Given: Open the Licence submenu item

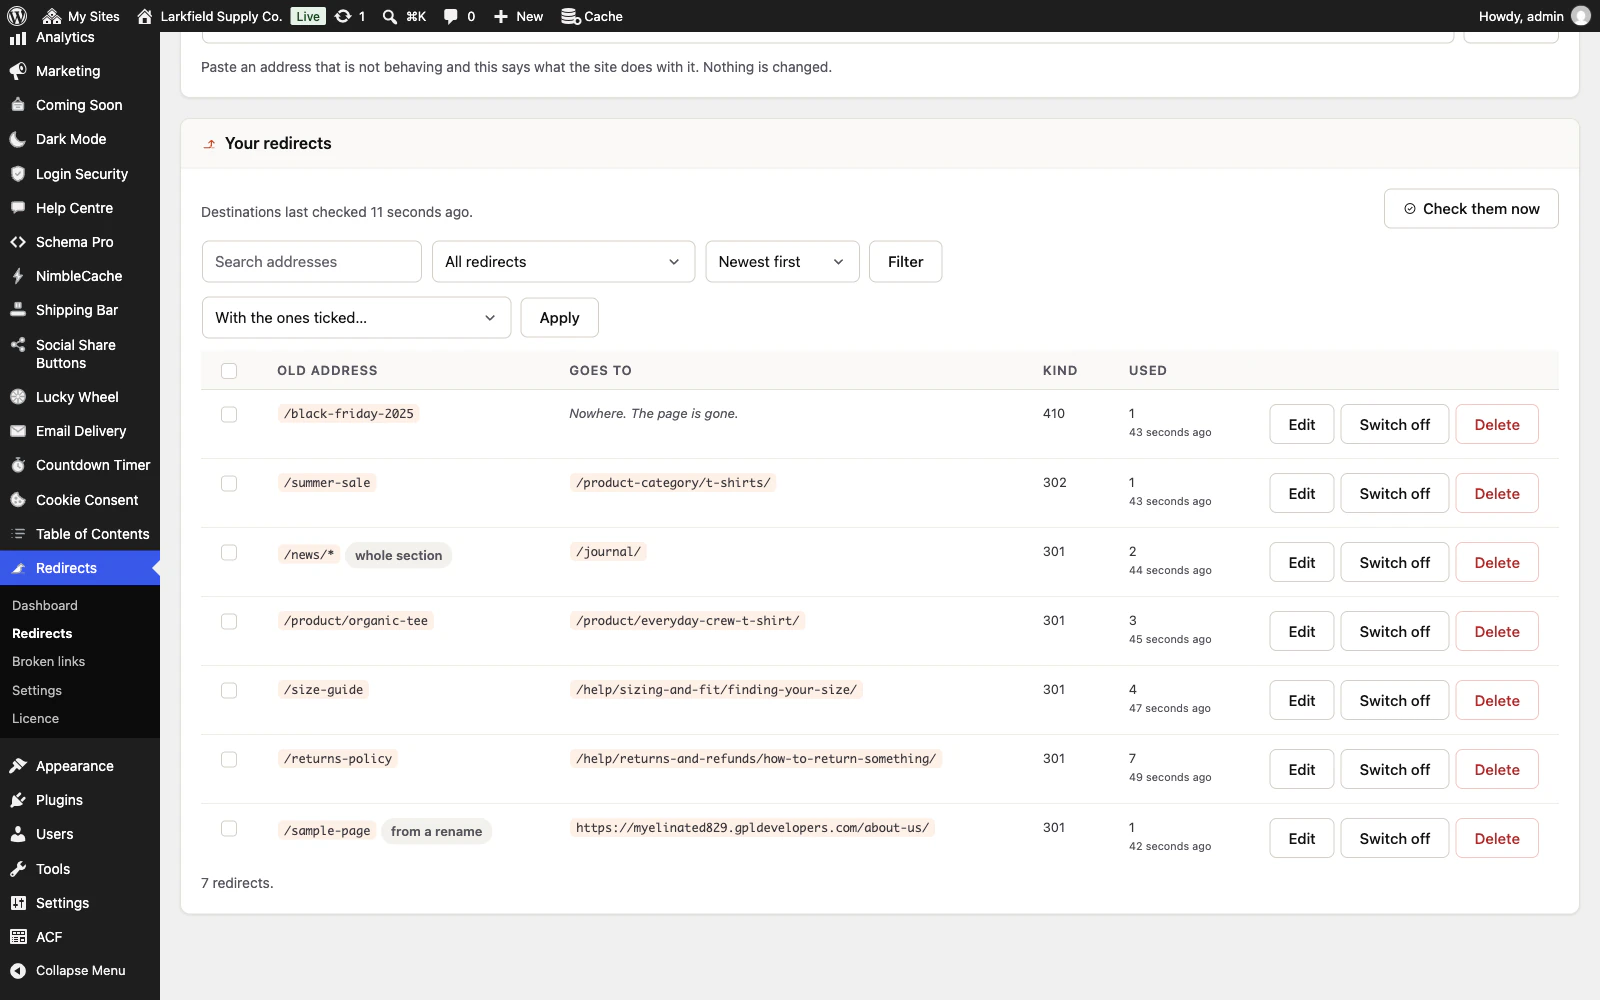Looking at the screenshot, I should click(x=35, y=719).
